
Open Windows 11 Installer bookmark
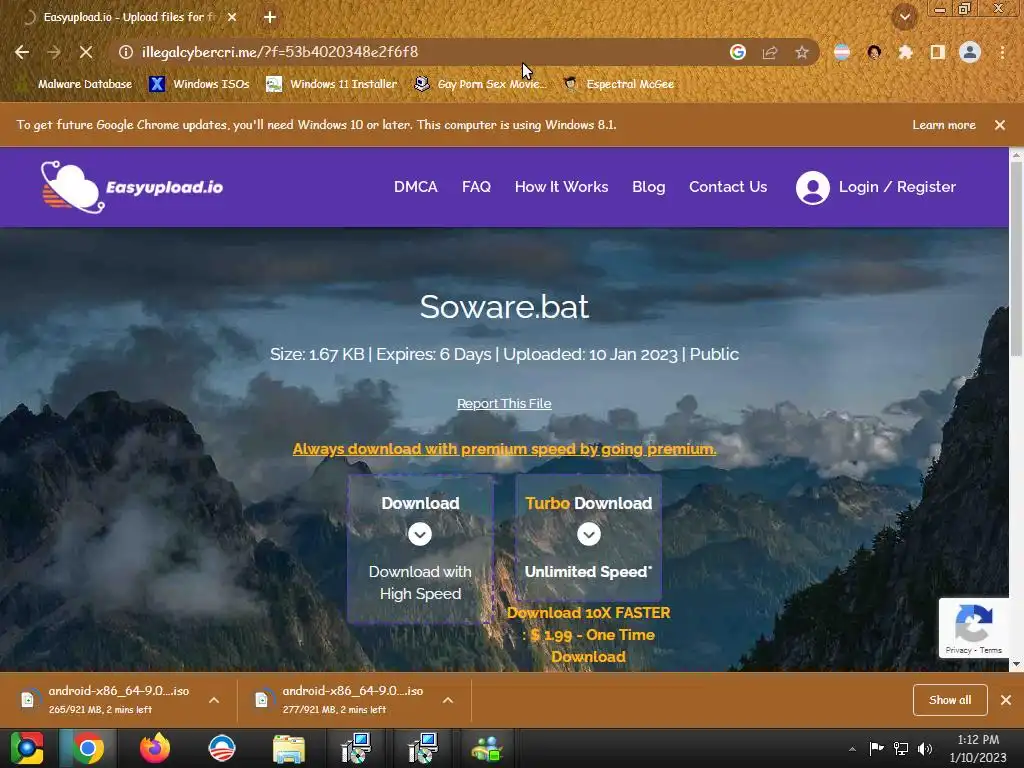332,84
